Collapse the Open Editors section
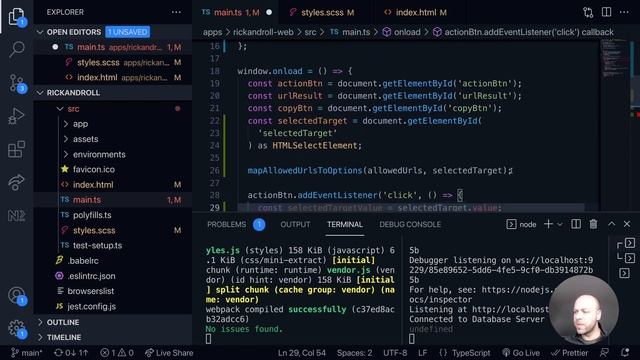640x360 pixels. (x=113, y=32)
